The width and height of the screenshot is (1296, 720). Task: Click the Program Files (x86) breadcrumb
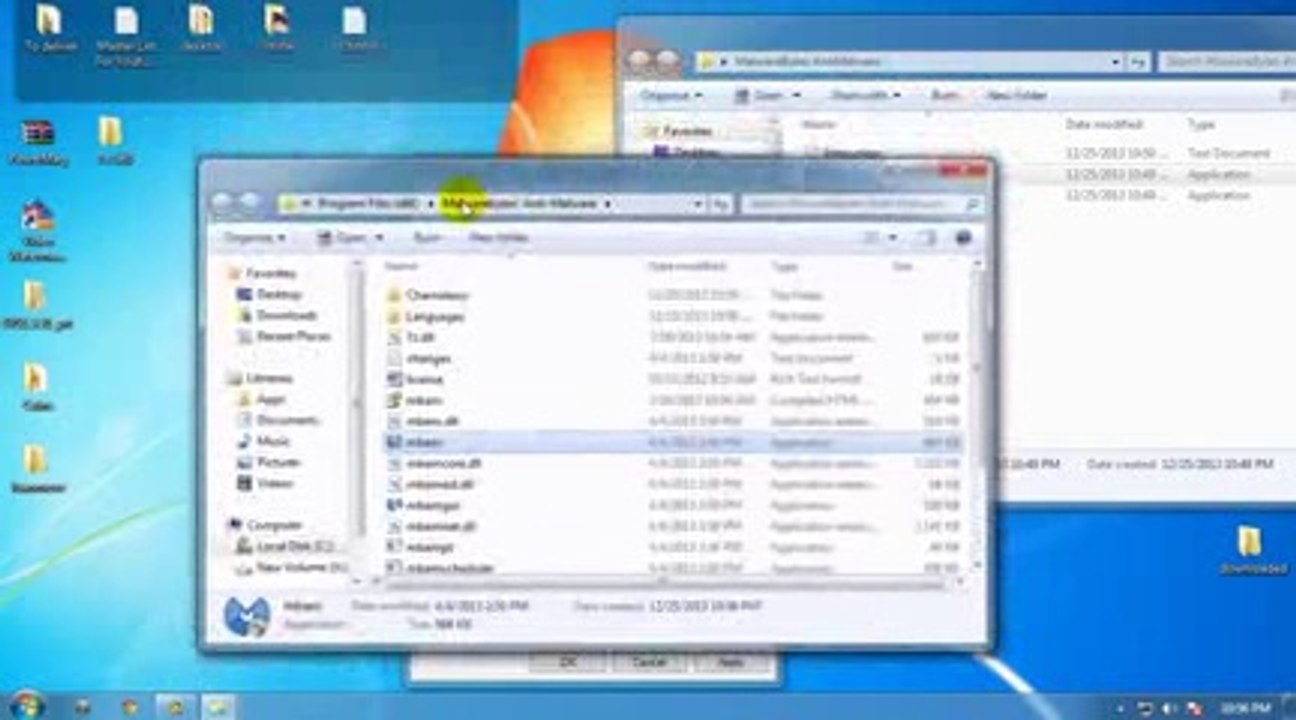tap(368, 204)
